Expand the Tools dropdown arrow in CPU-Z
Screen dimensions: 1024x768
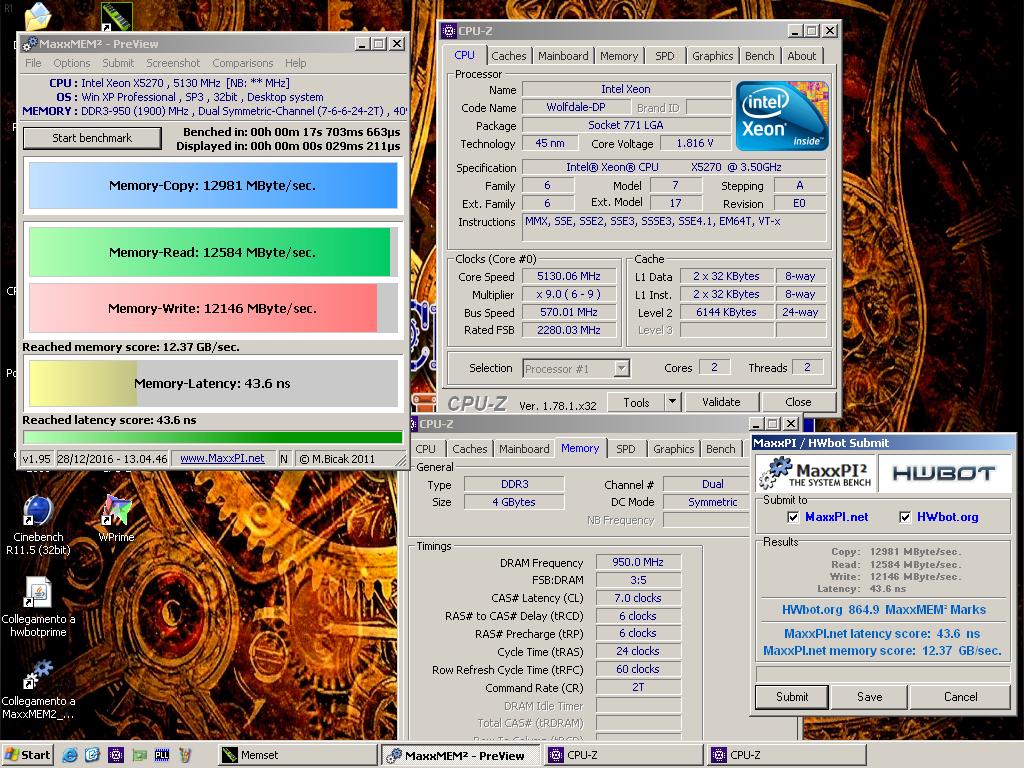(672, 402)
